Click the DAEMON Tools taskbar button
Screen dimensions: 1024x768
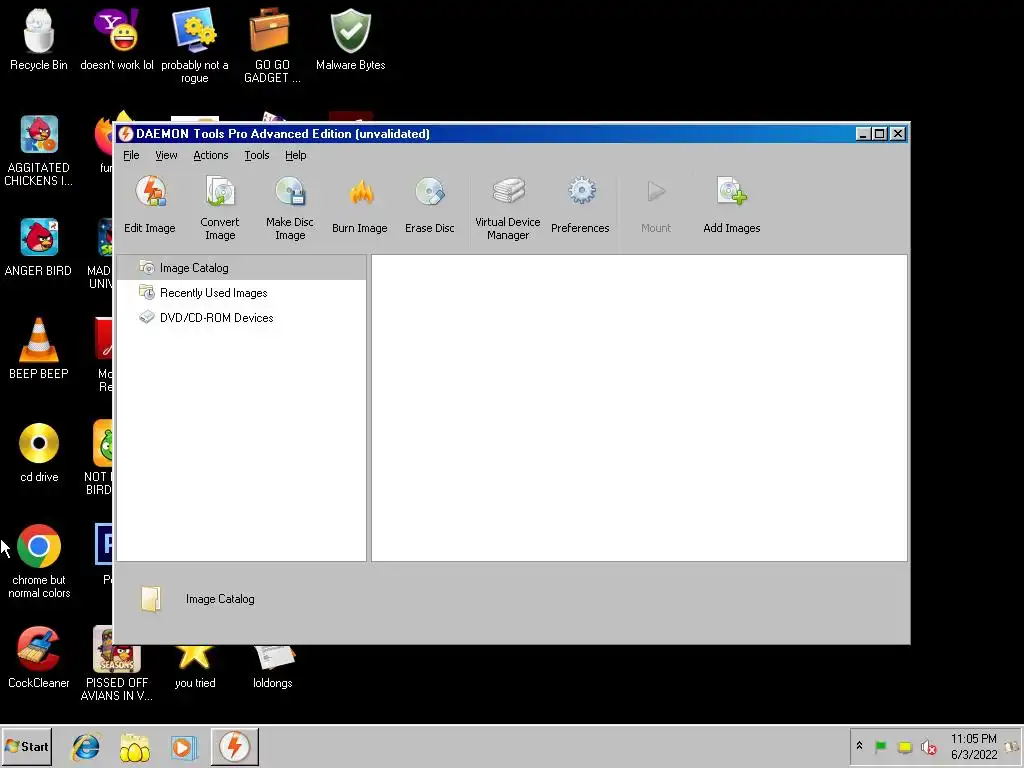(235, 746)
